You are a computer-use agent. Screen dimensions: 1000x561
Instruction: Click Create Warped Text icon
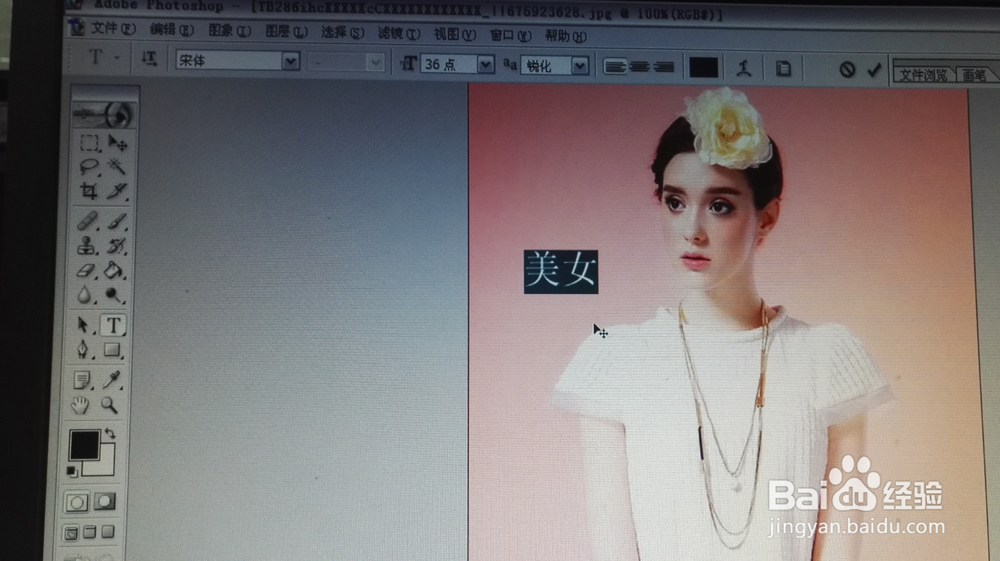[744, 68]
